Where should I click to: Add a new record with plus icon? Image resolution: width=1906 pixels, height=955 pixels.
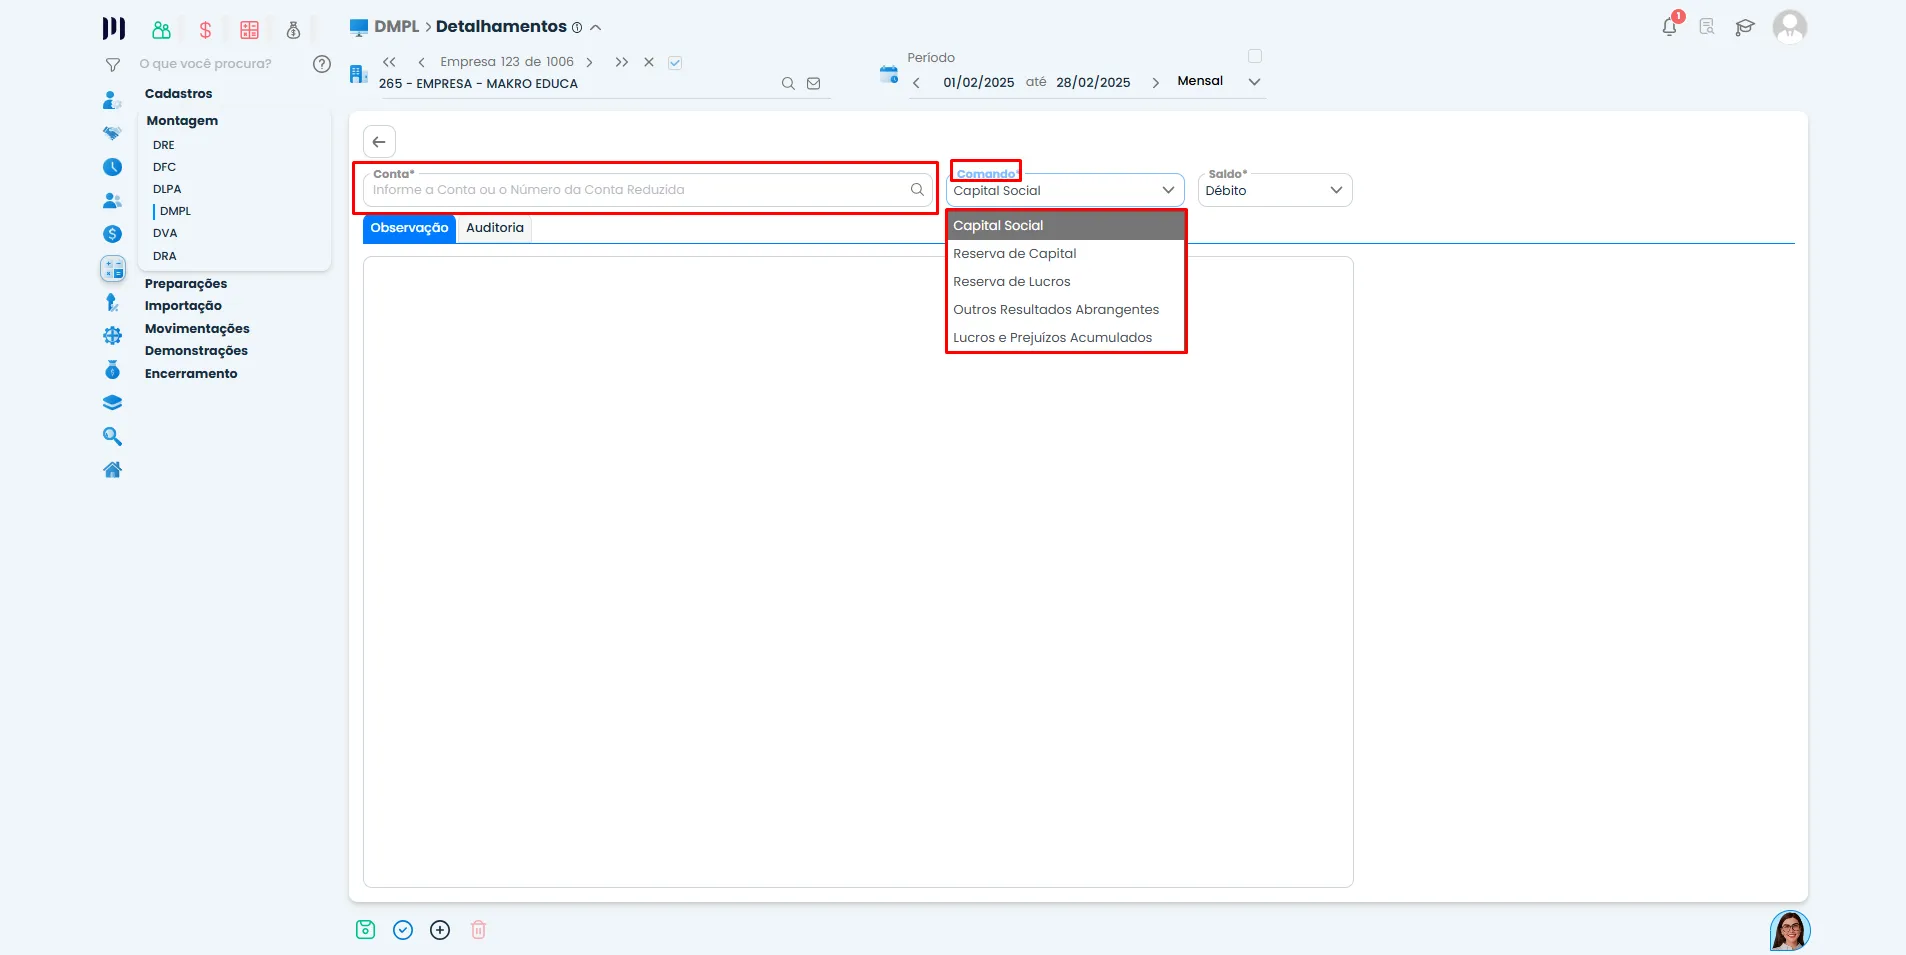point(440,930)
